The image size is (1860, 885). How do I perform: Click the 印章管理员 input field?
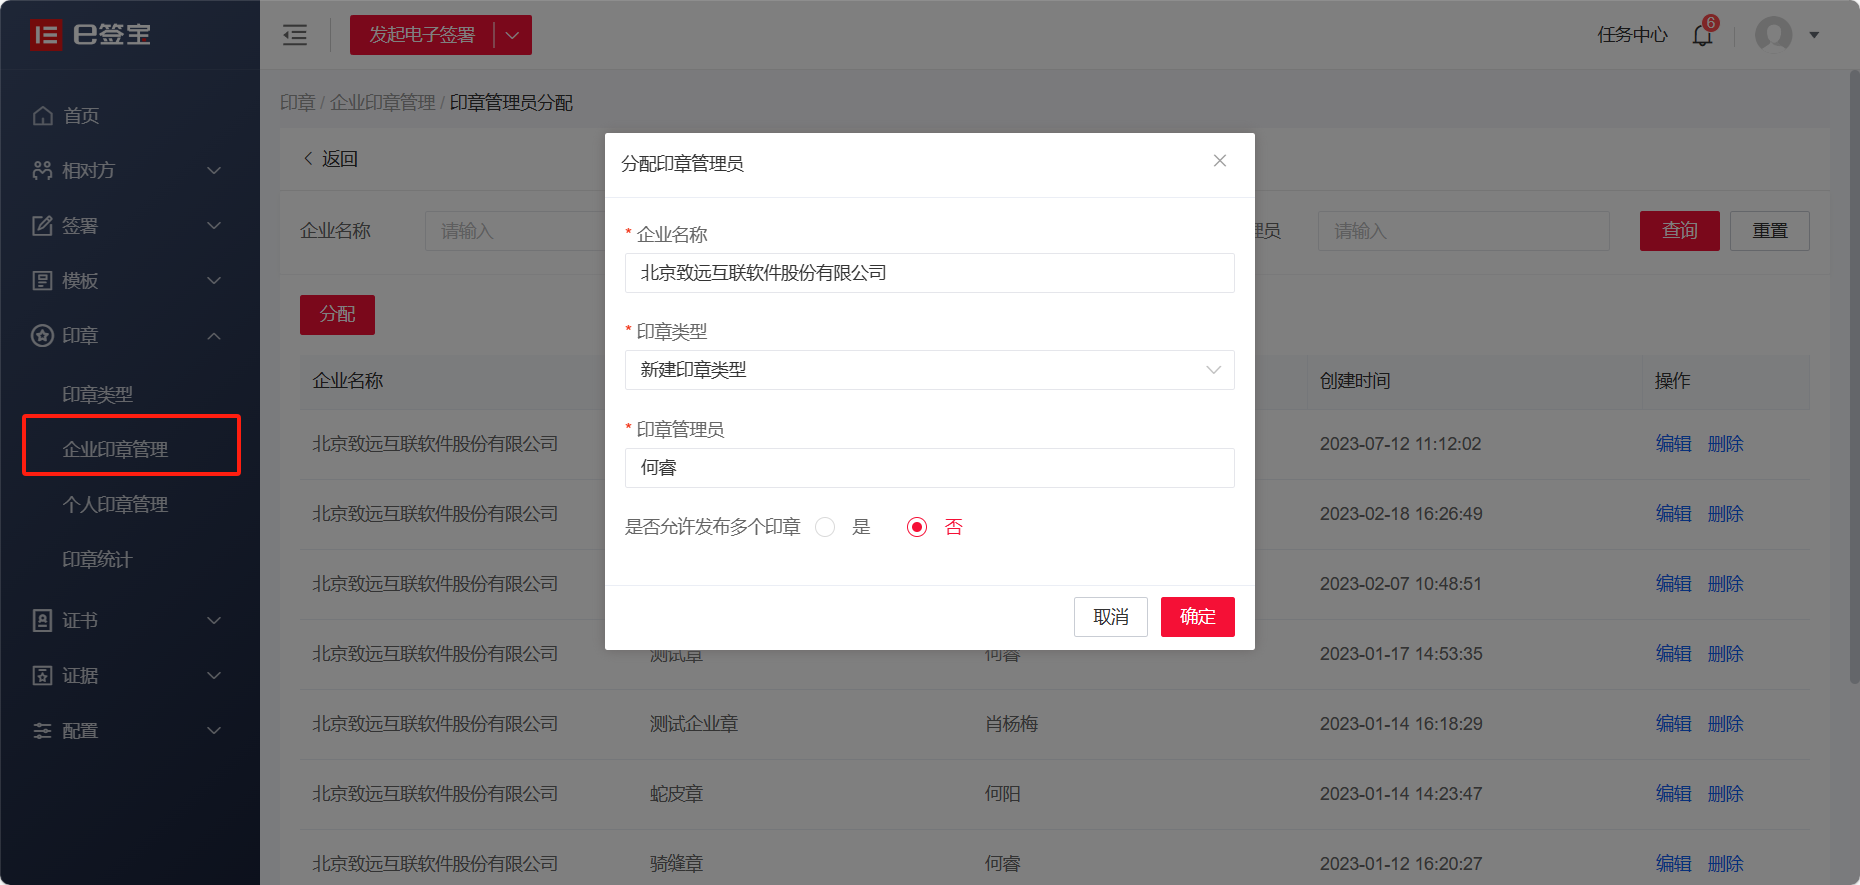[x=929, y=468]
